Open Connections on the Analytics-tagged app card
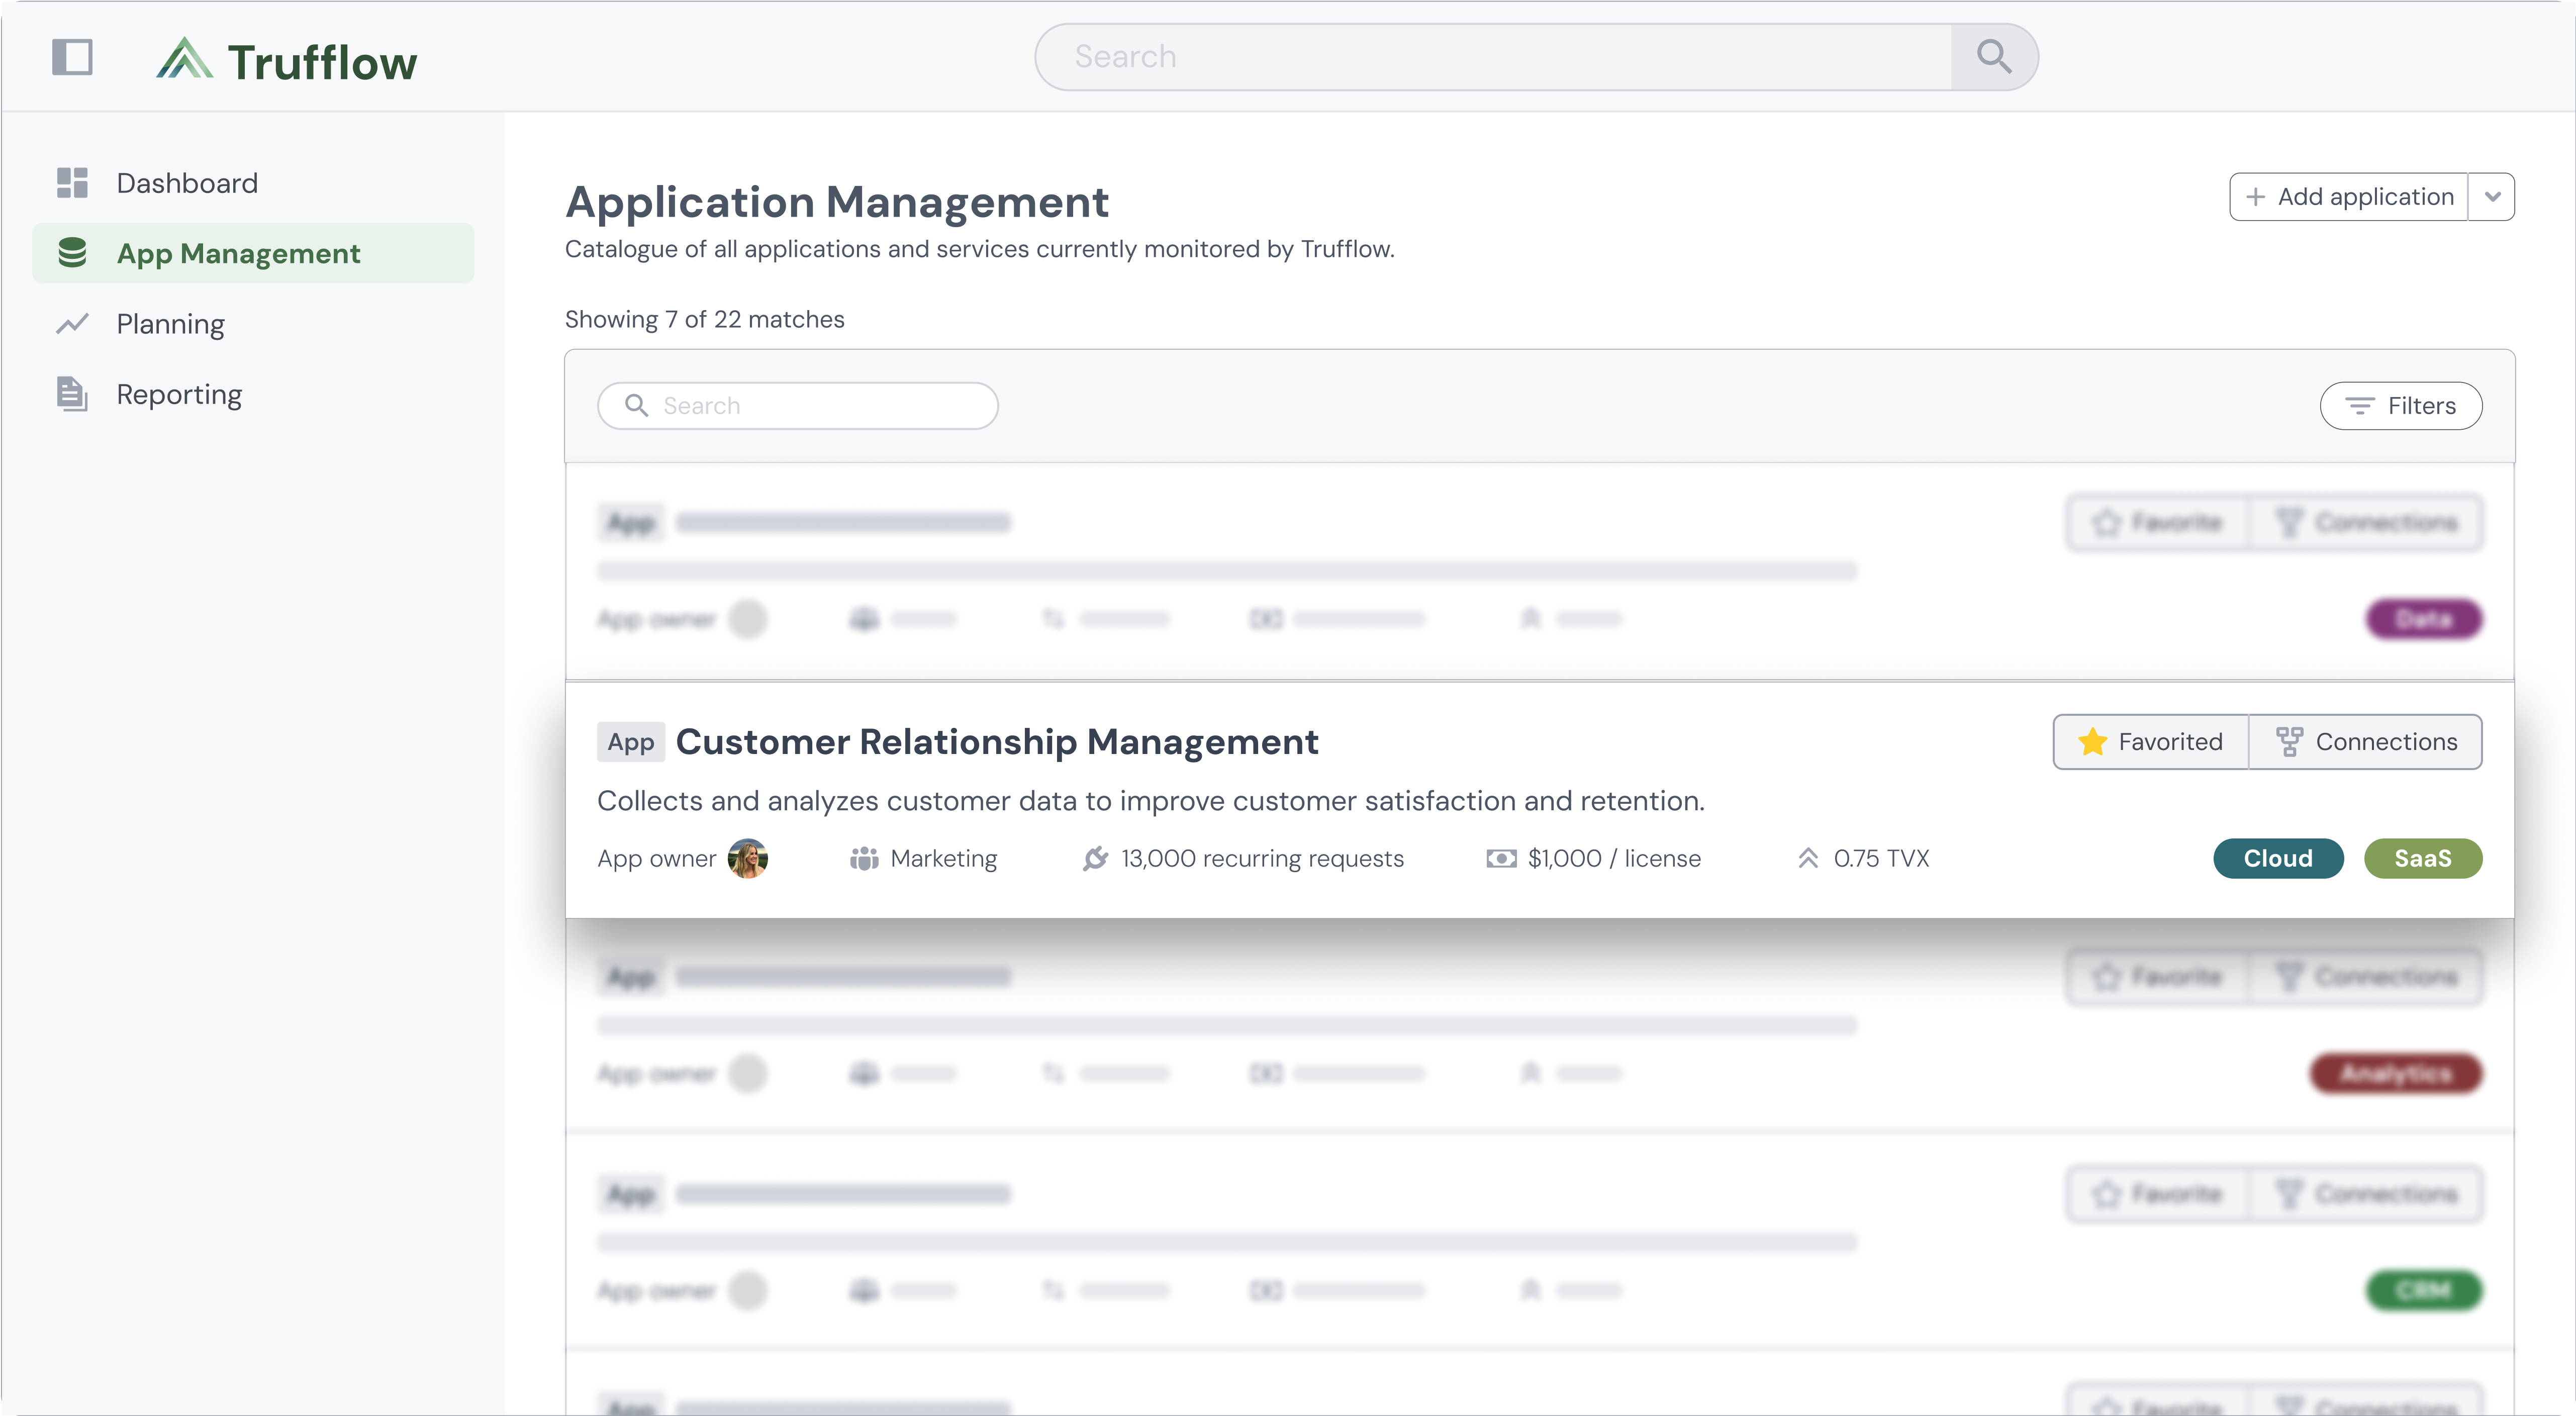Screen dimensions: 2576x1416 click(x=2366, y=976)
